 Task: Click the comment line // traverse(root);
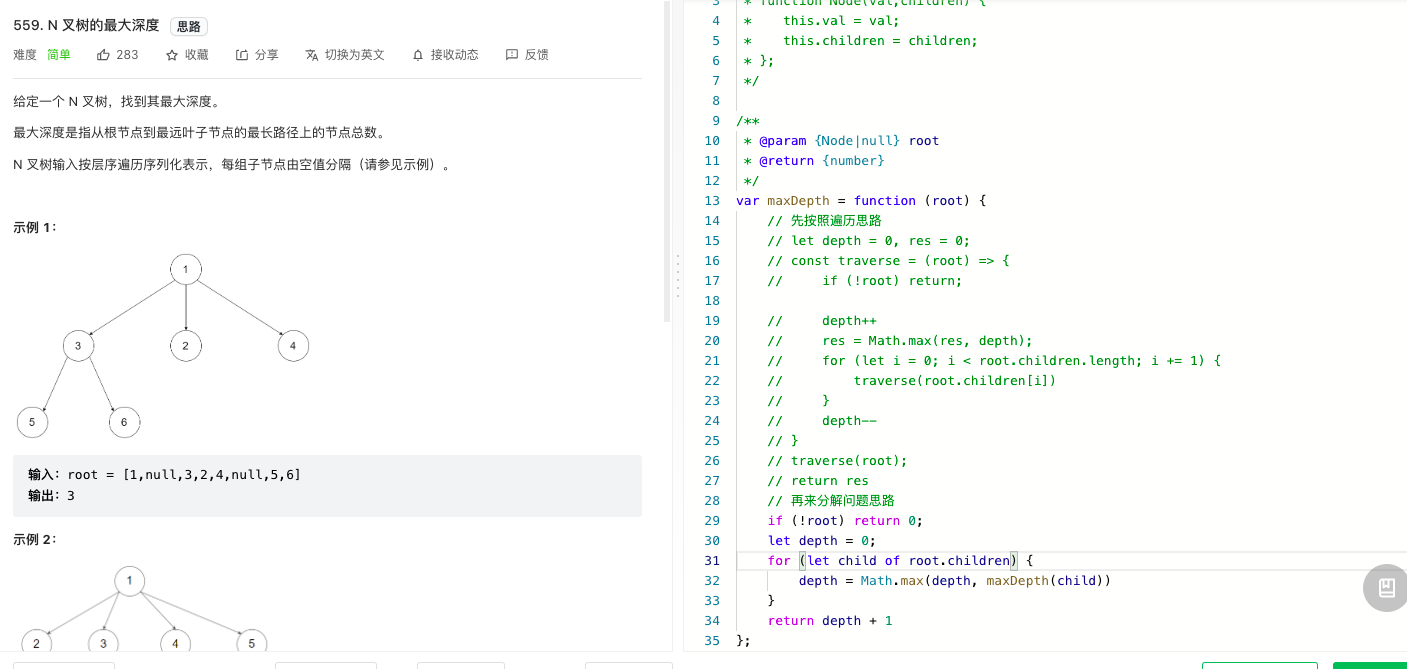pyautogui.click(x=837, y=460)
